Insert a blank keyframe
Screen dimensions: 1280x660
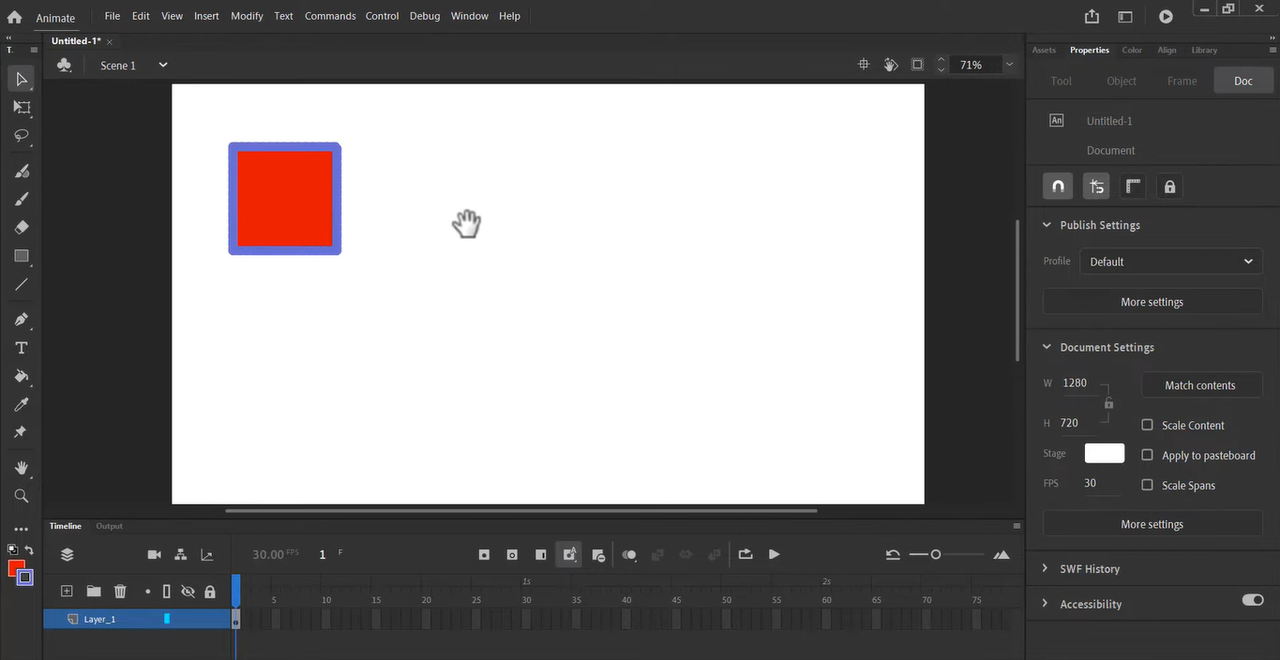[x=512, y=555]
